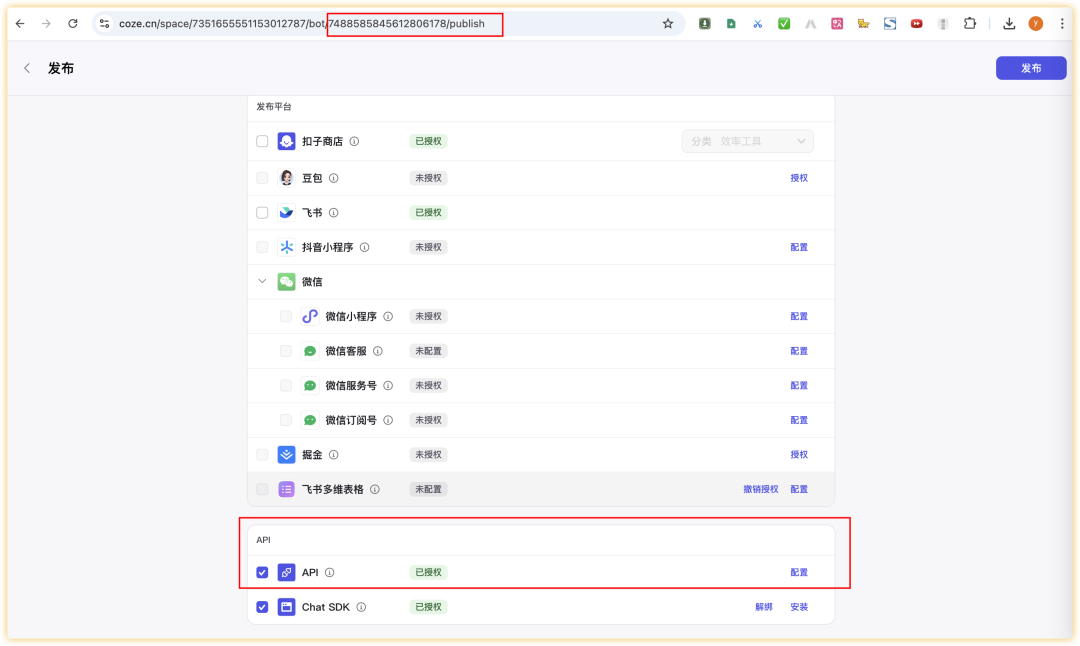The width and height of the screenshot is (1080, 646).
Task: Click info icon next to 微信订阅号
Action: click(x=388, y=419)
